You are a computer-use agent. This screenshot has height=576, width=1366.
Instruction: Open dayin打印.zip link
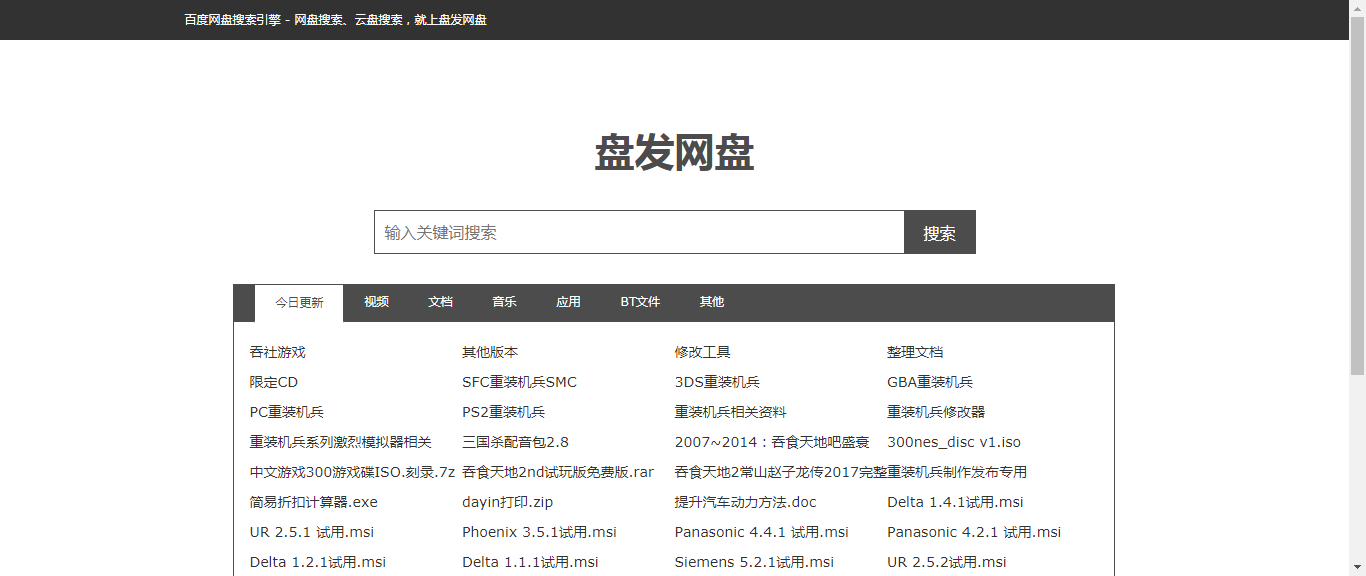click(x=508, y=502)
